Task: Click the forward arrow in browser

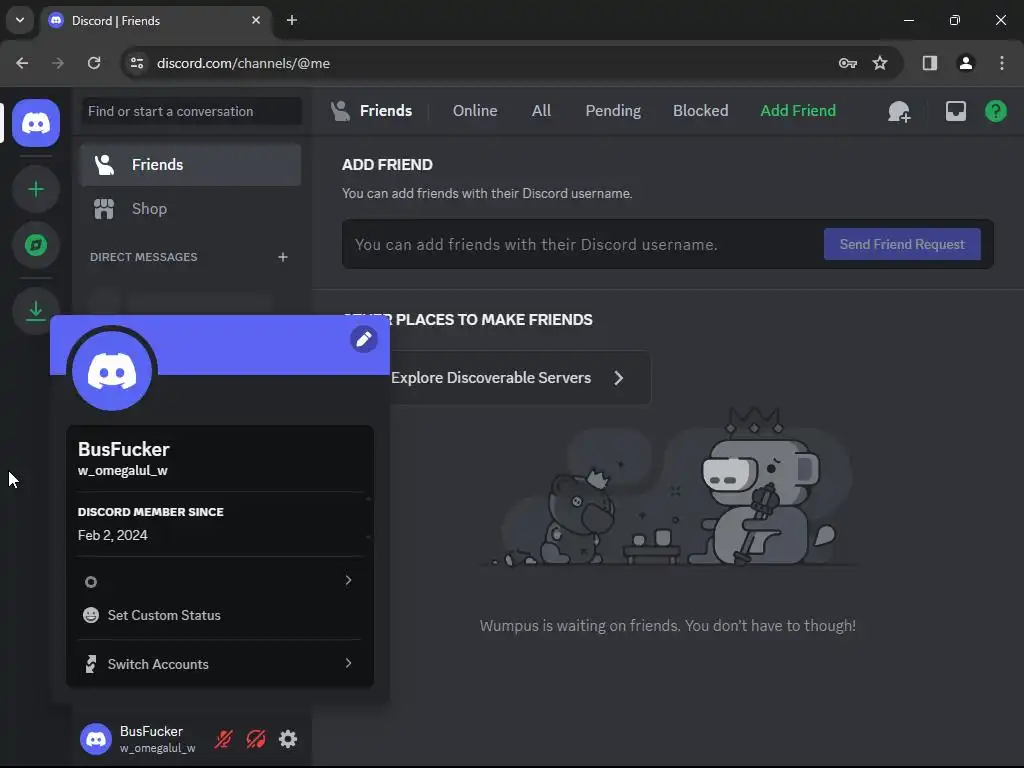Action: click(58, 63)
